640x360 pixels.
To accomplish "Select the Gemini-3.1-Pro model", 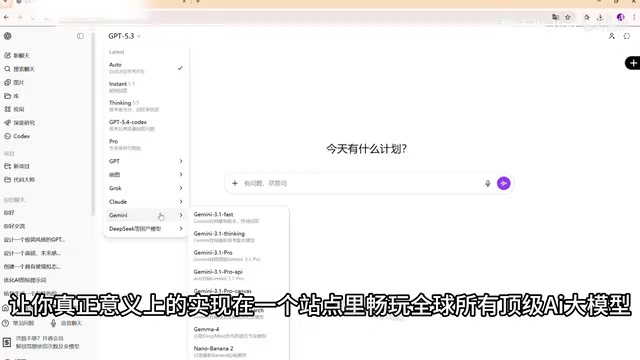I will pos(240,256).
